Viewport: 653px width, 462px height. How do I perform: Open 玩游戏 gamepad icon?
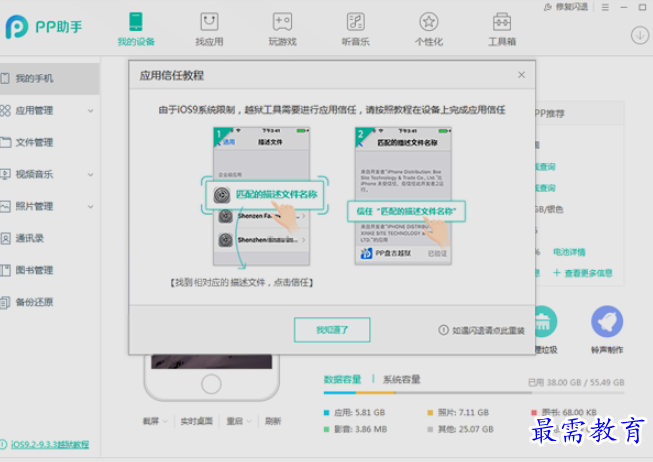(282, 22)
